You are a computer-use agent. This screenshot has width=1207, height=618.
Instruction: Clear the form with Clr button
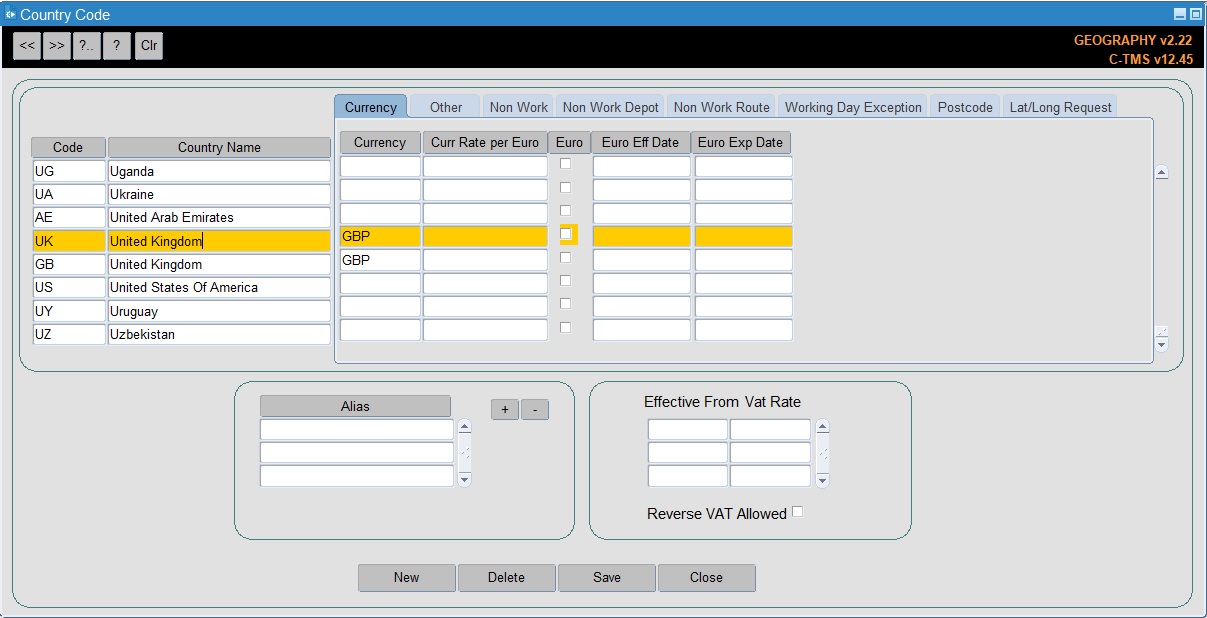tap(149, 46)
